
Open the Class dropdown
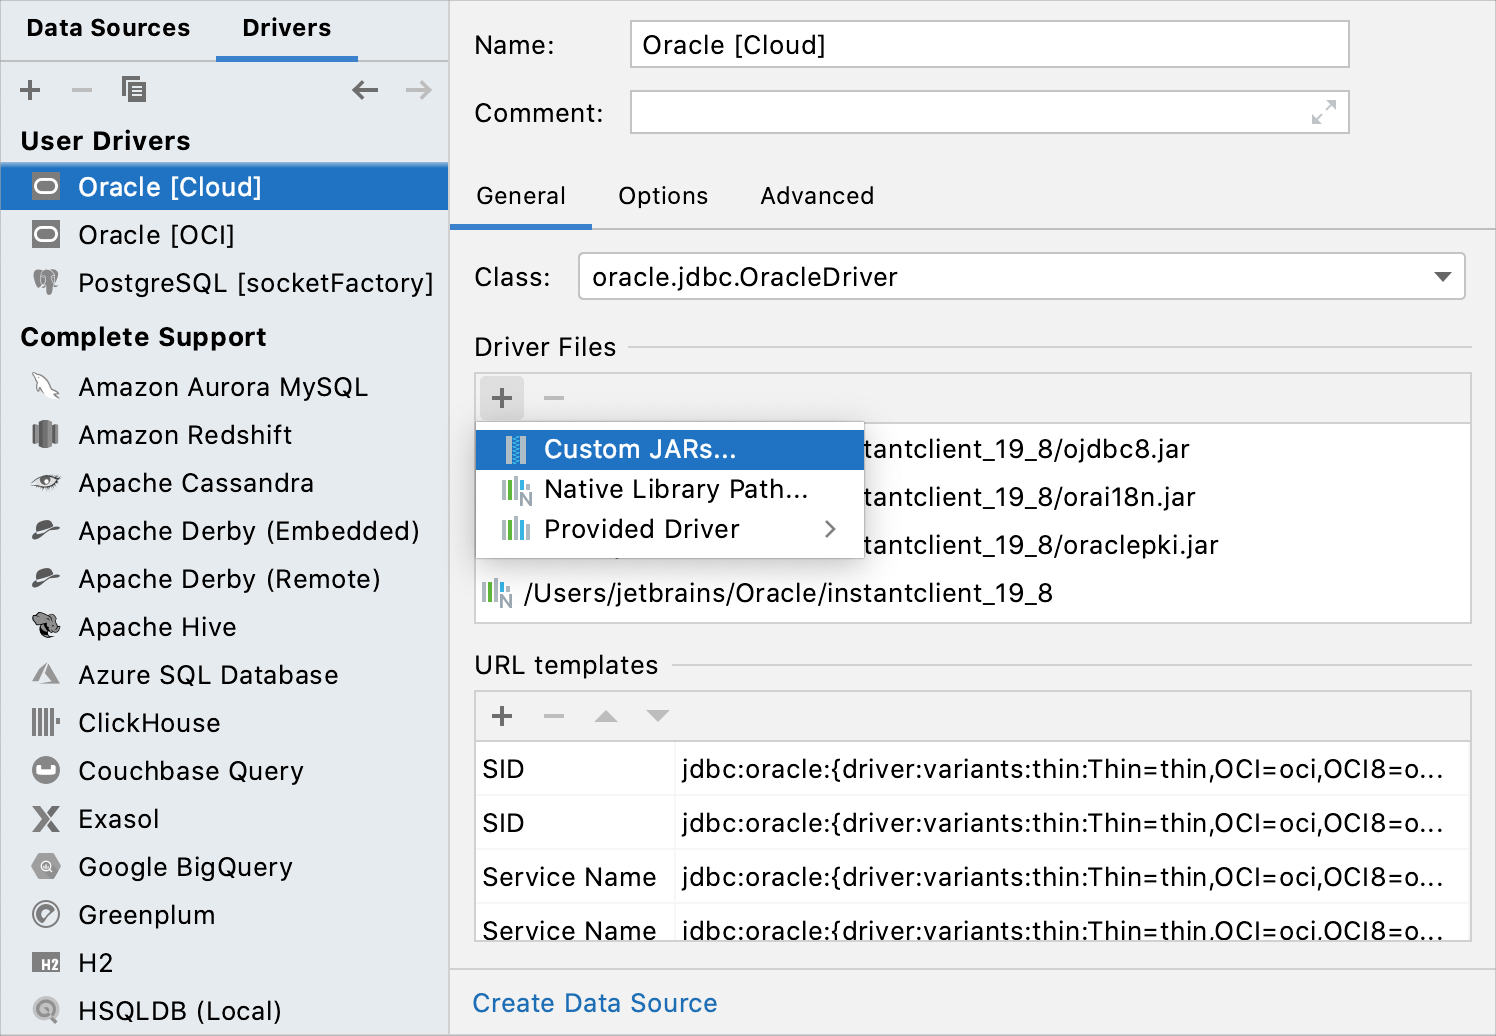pos(1441,276)
